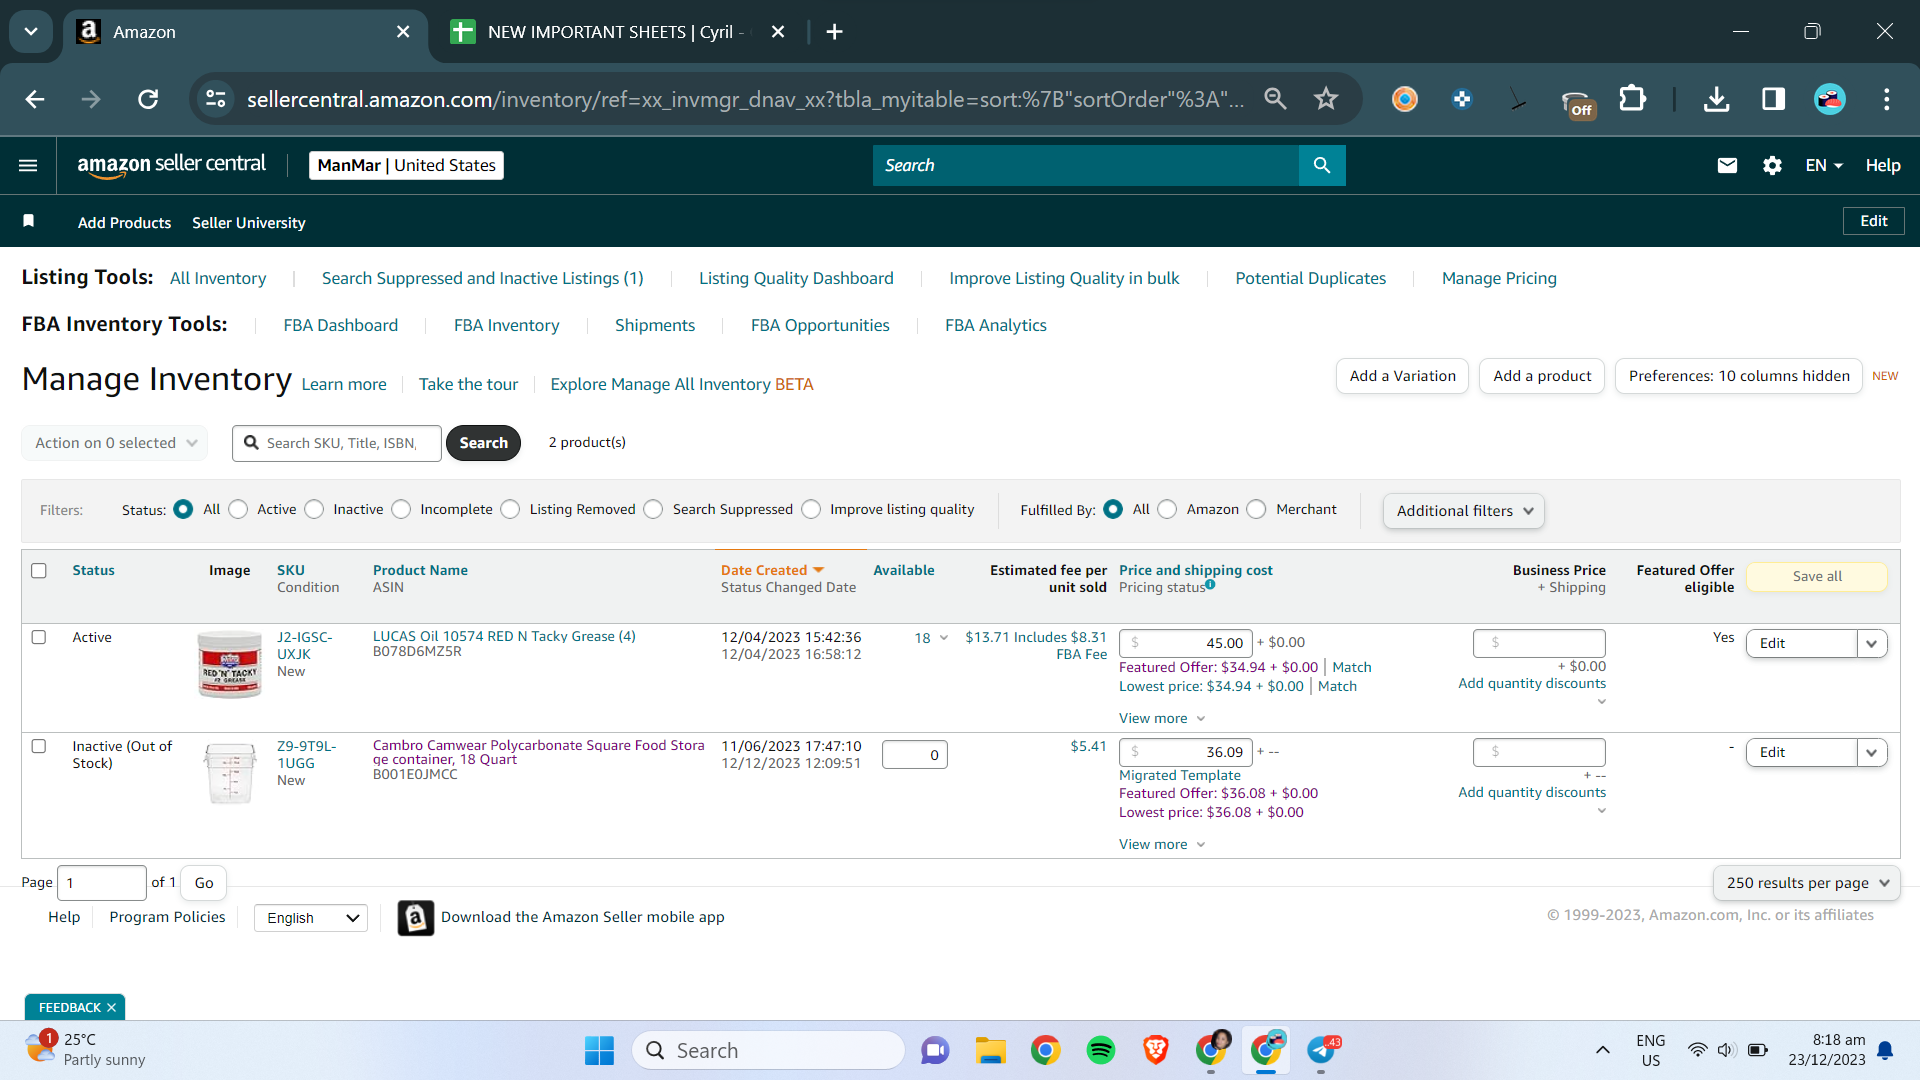Expand View more for Cambro container pricing
This screenshot has width=1920, height=1080.
tap(1162, 844)
